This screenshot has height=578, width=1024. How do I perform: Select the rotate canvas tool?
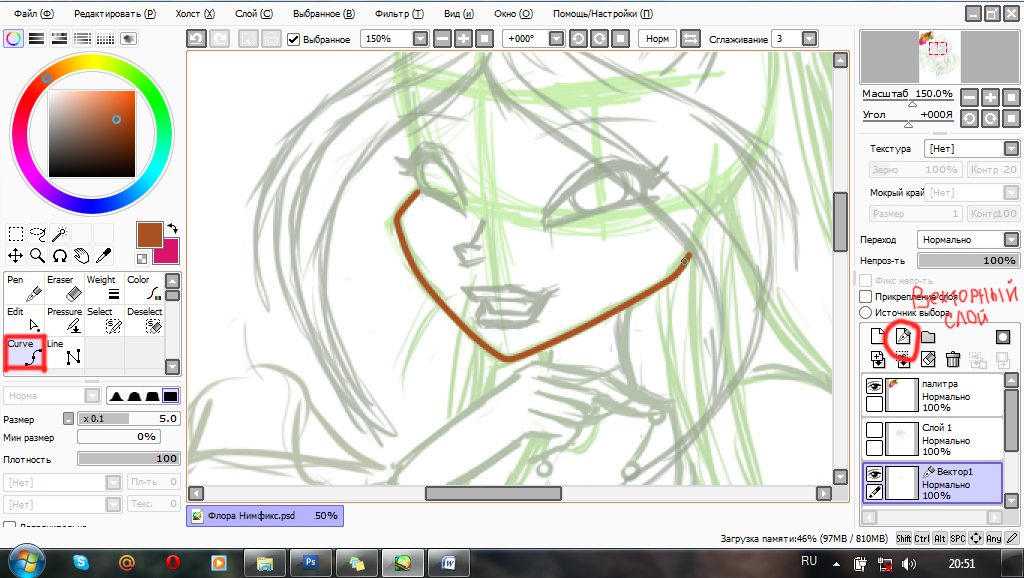coord(59,255)
